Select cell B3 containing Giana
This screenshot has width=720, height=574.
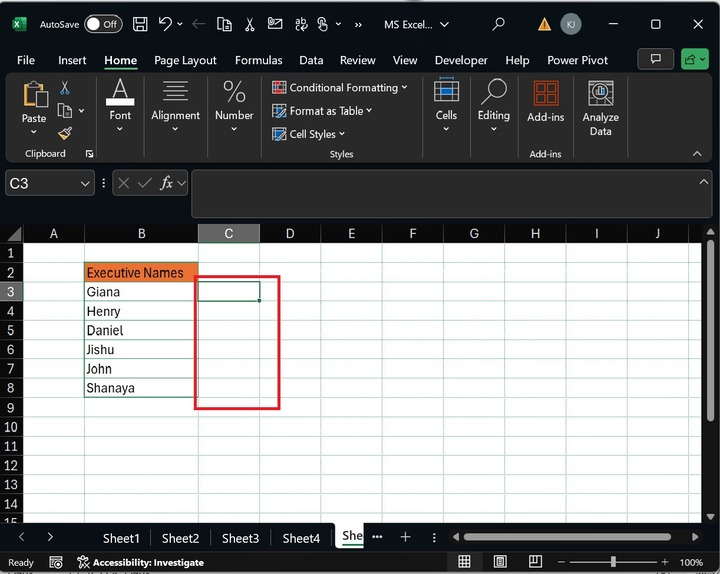point(141,292)
